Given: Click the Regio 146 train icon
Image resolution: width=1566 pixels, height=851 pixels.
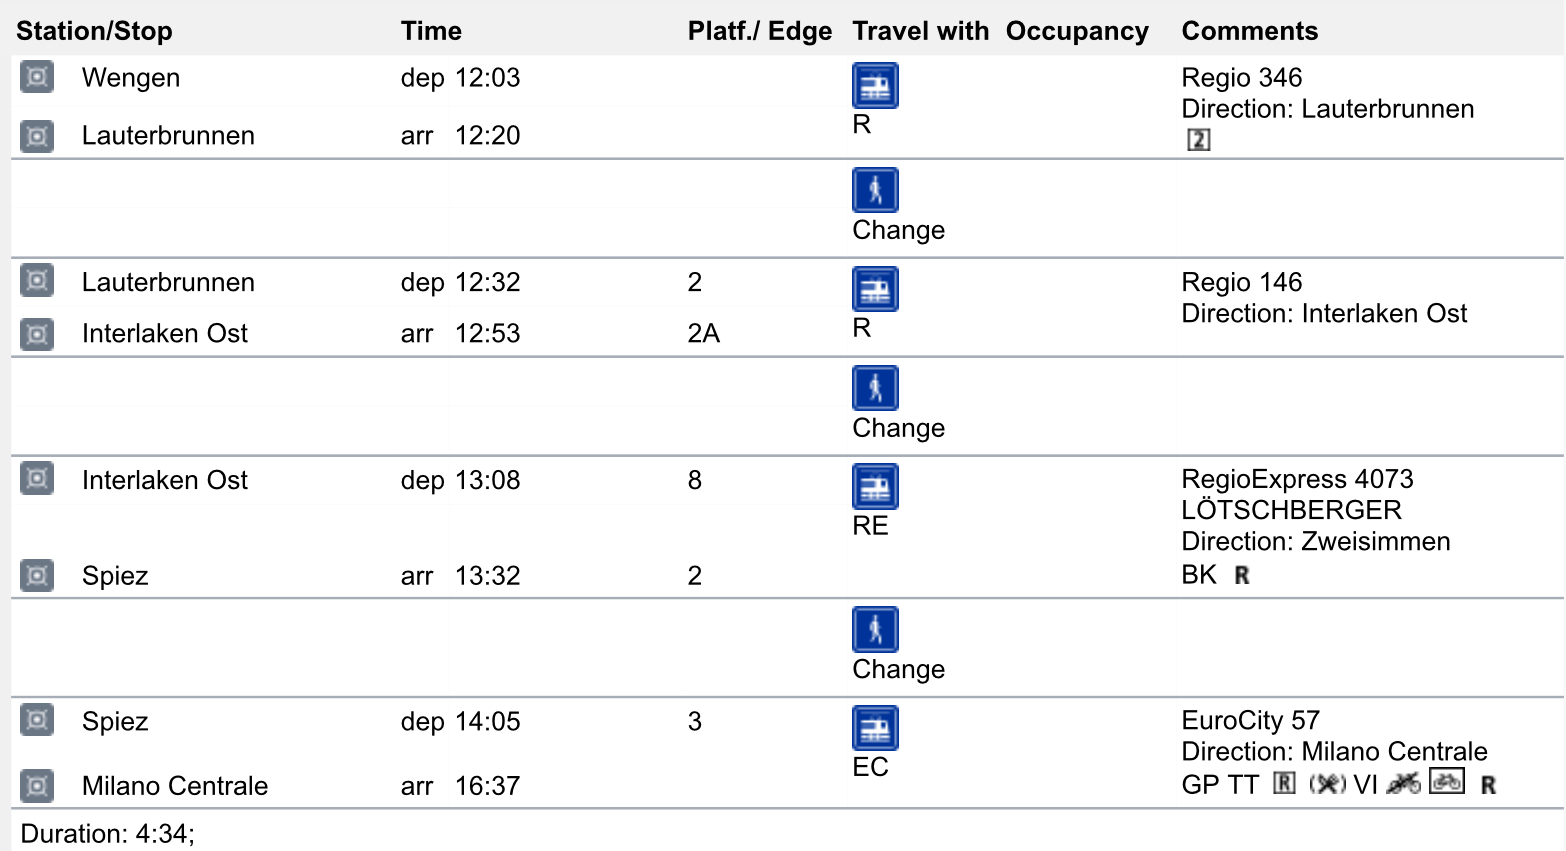Looking at the screenshot, I should pyautogui.click(x=875, y=290).
